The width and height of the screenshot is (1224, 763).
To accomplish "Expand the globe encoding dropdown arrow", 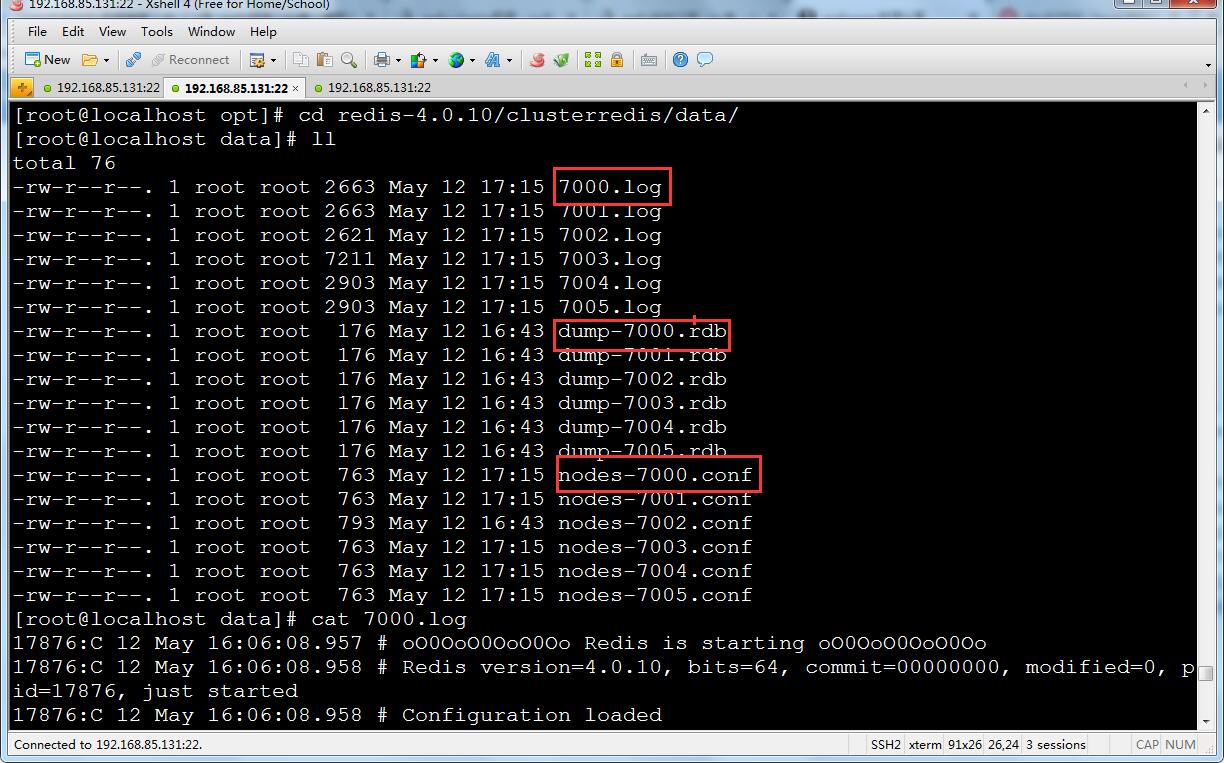I will (472, 60).
